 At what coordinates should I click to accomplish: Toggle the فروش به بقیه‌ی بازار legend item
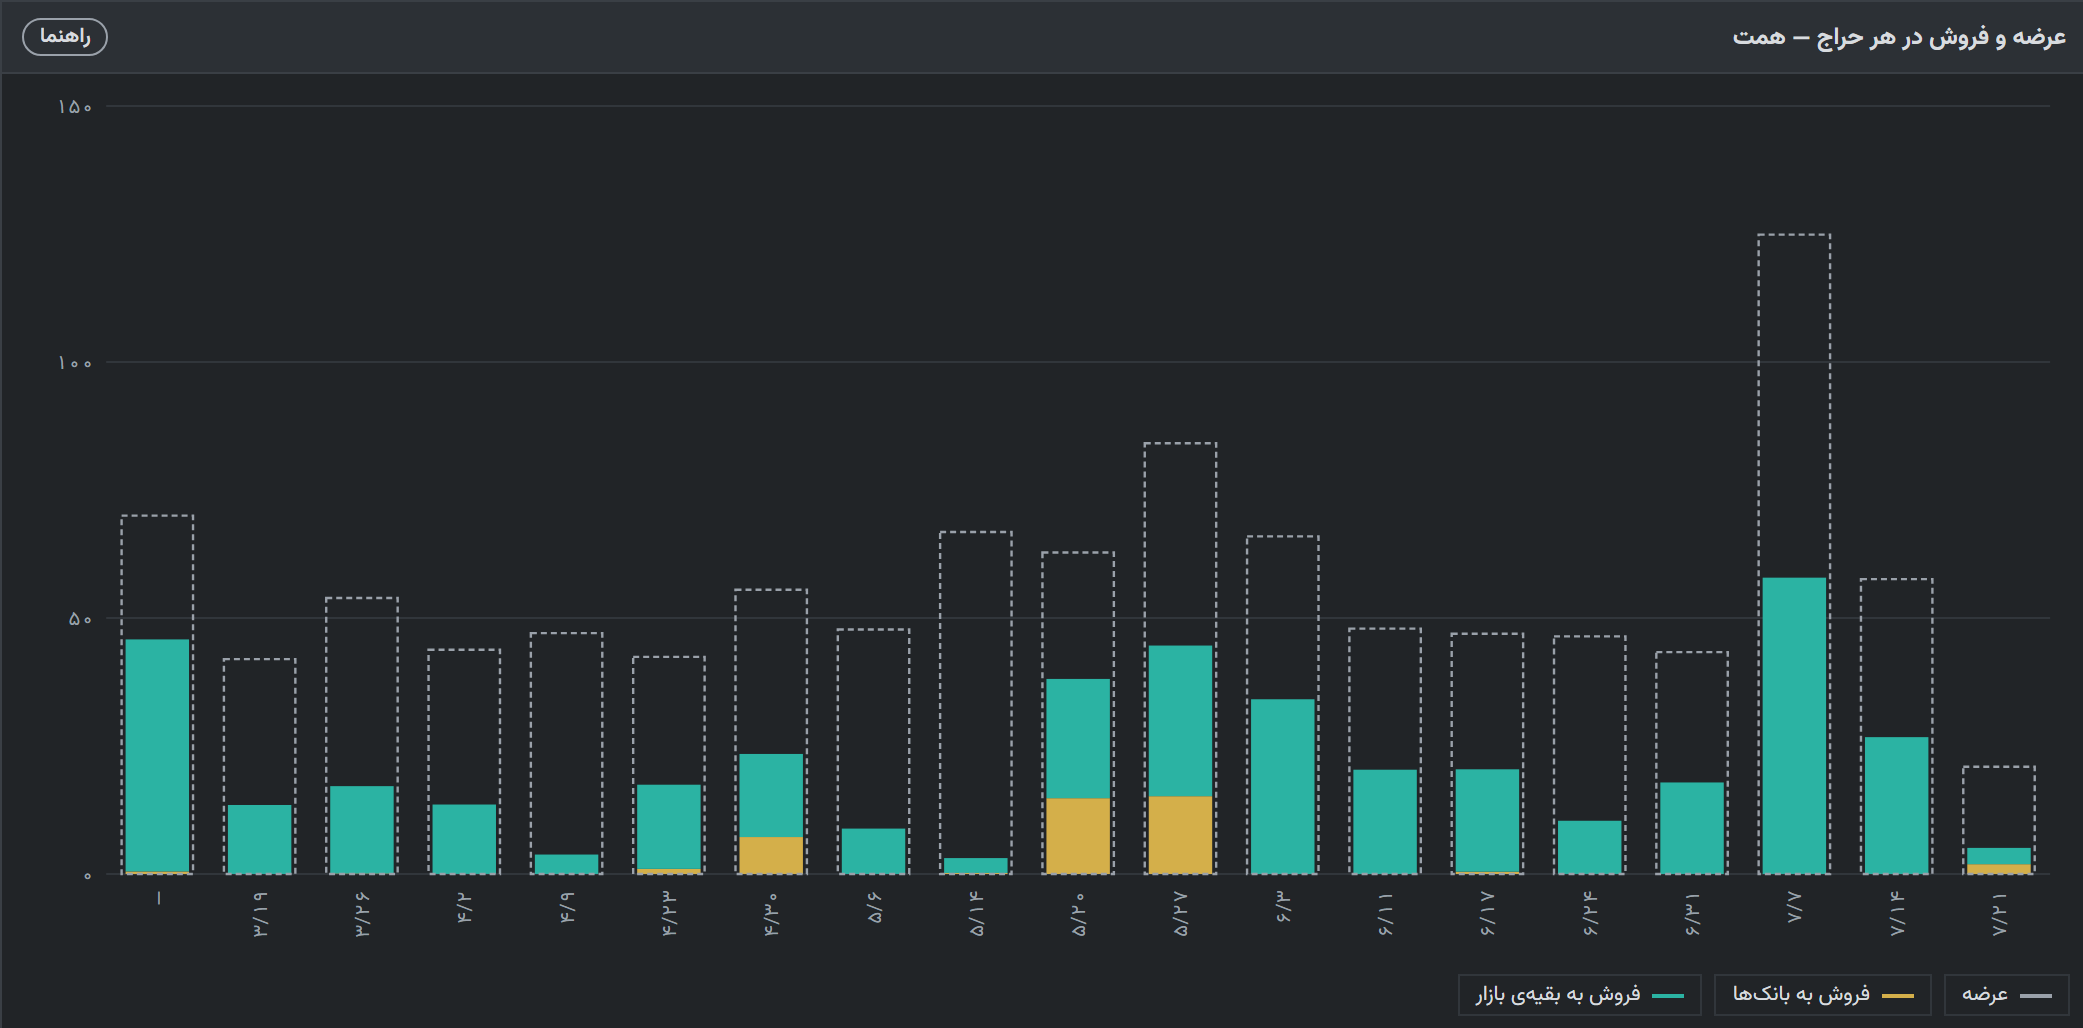tap(1579, 995)
